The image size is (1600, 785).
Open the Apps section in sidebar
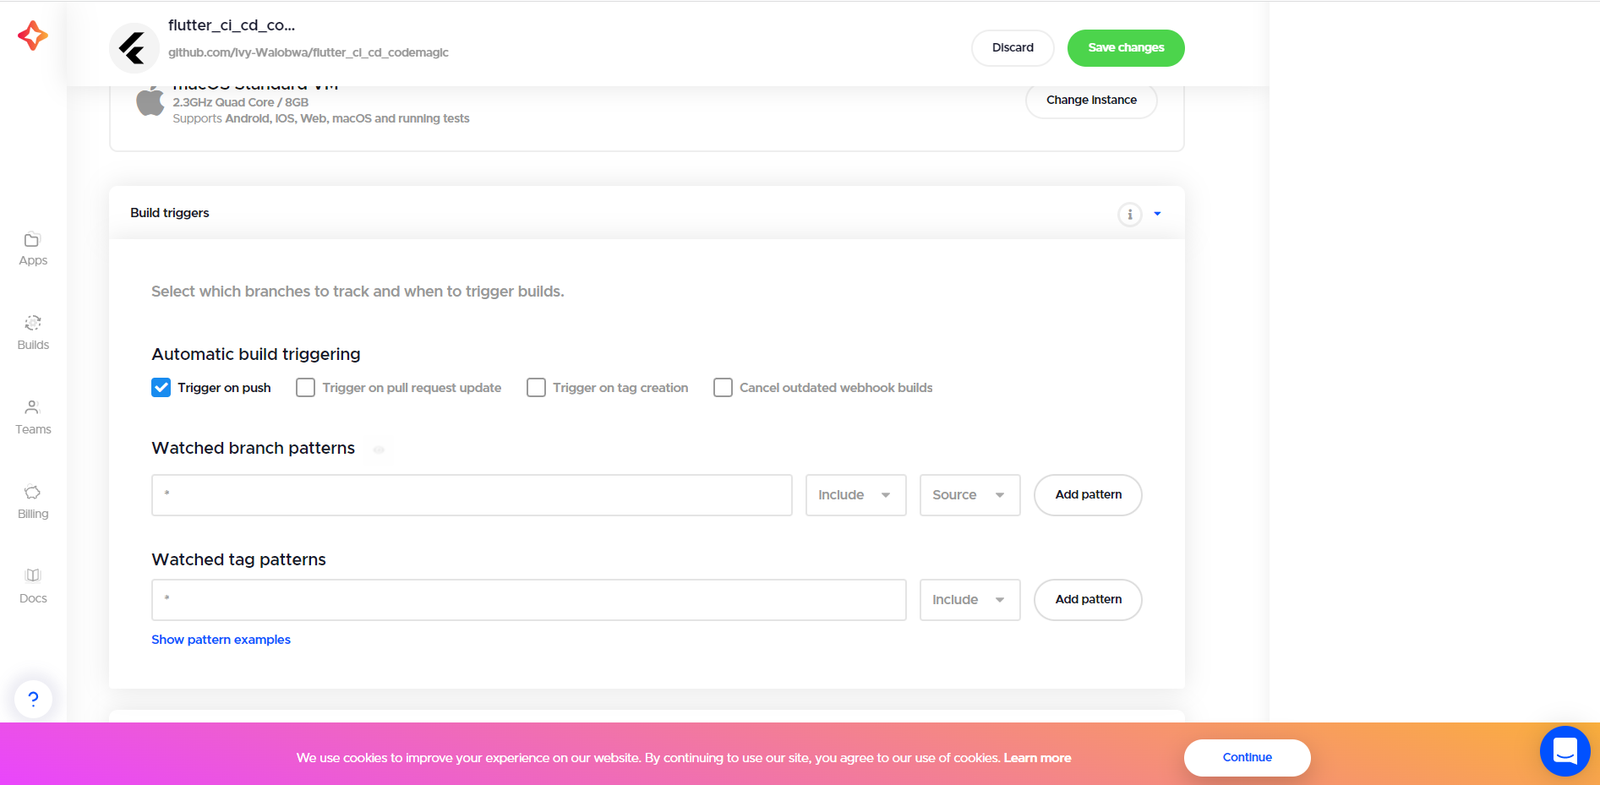(33, 249)
